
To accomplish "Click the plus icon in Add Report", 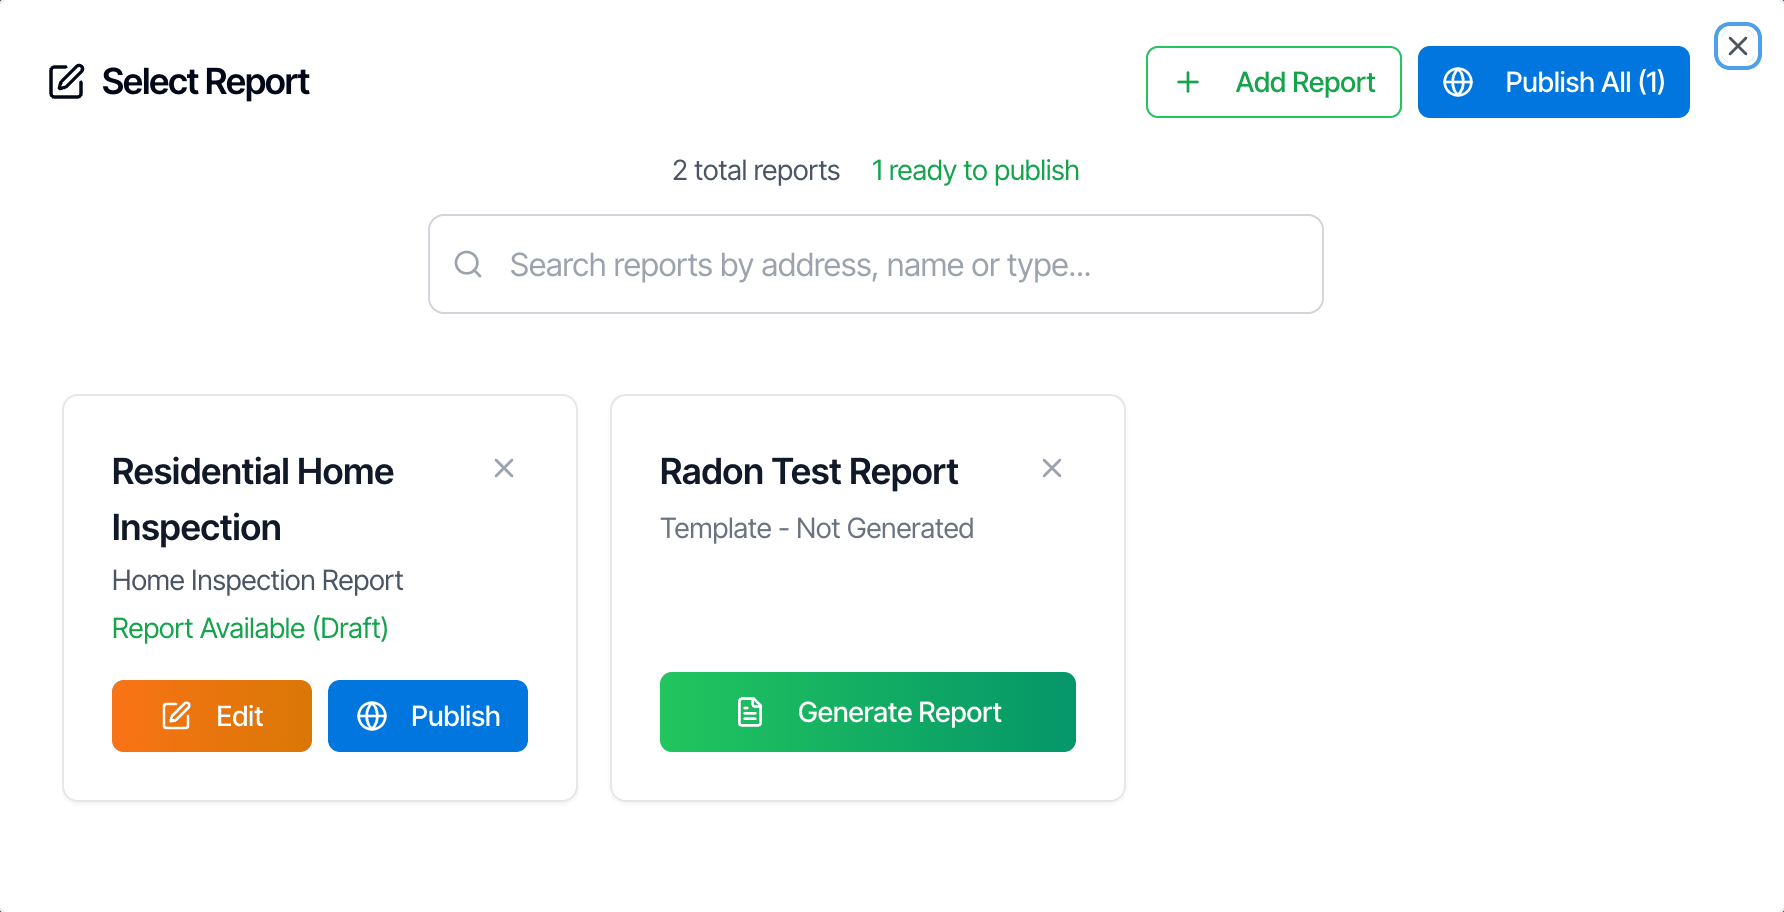I will [x=1188, y=82].
